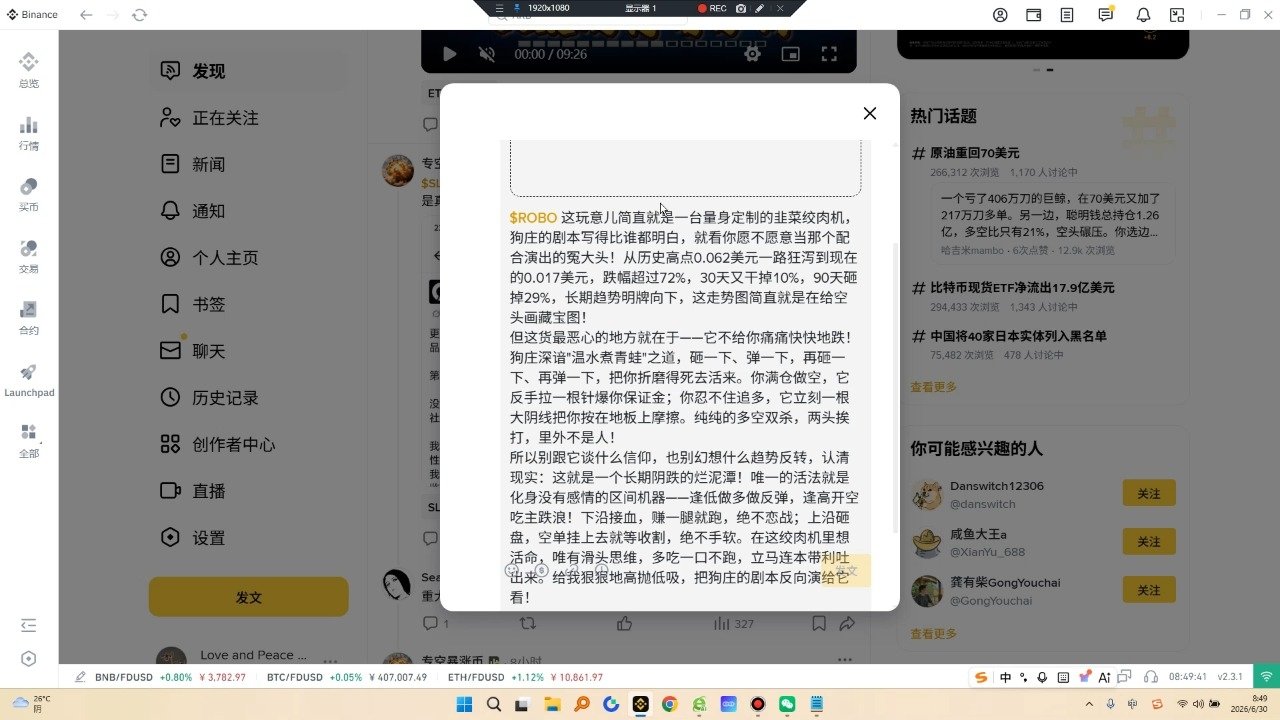Go back using the back arrow
The height and width of the screenshot is (720, 1280).
click(x=86, y=15)
